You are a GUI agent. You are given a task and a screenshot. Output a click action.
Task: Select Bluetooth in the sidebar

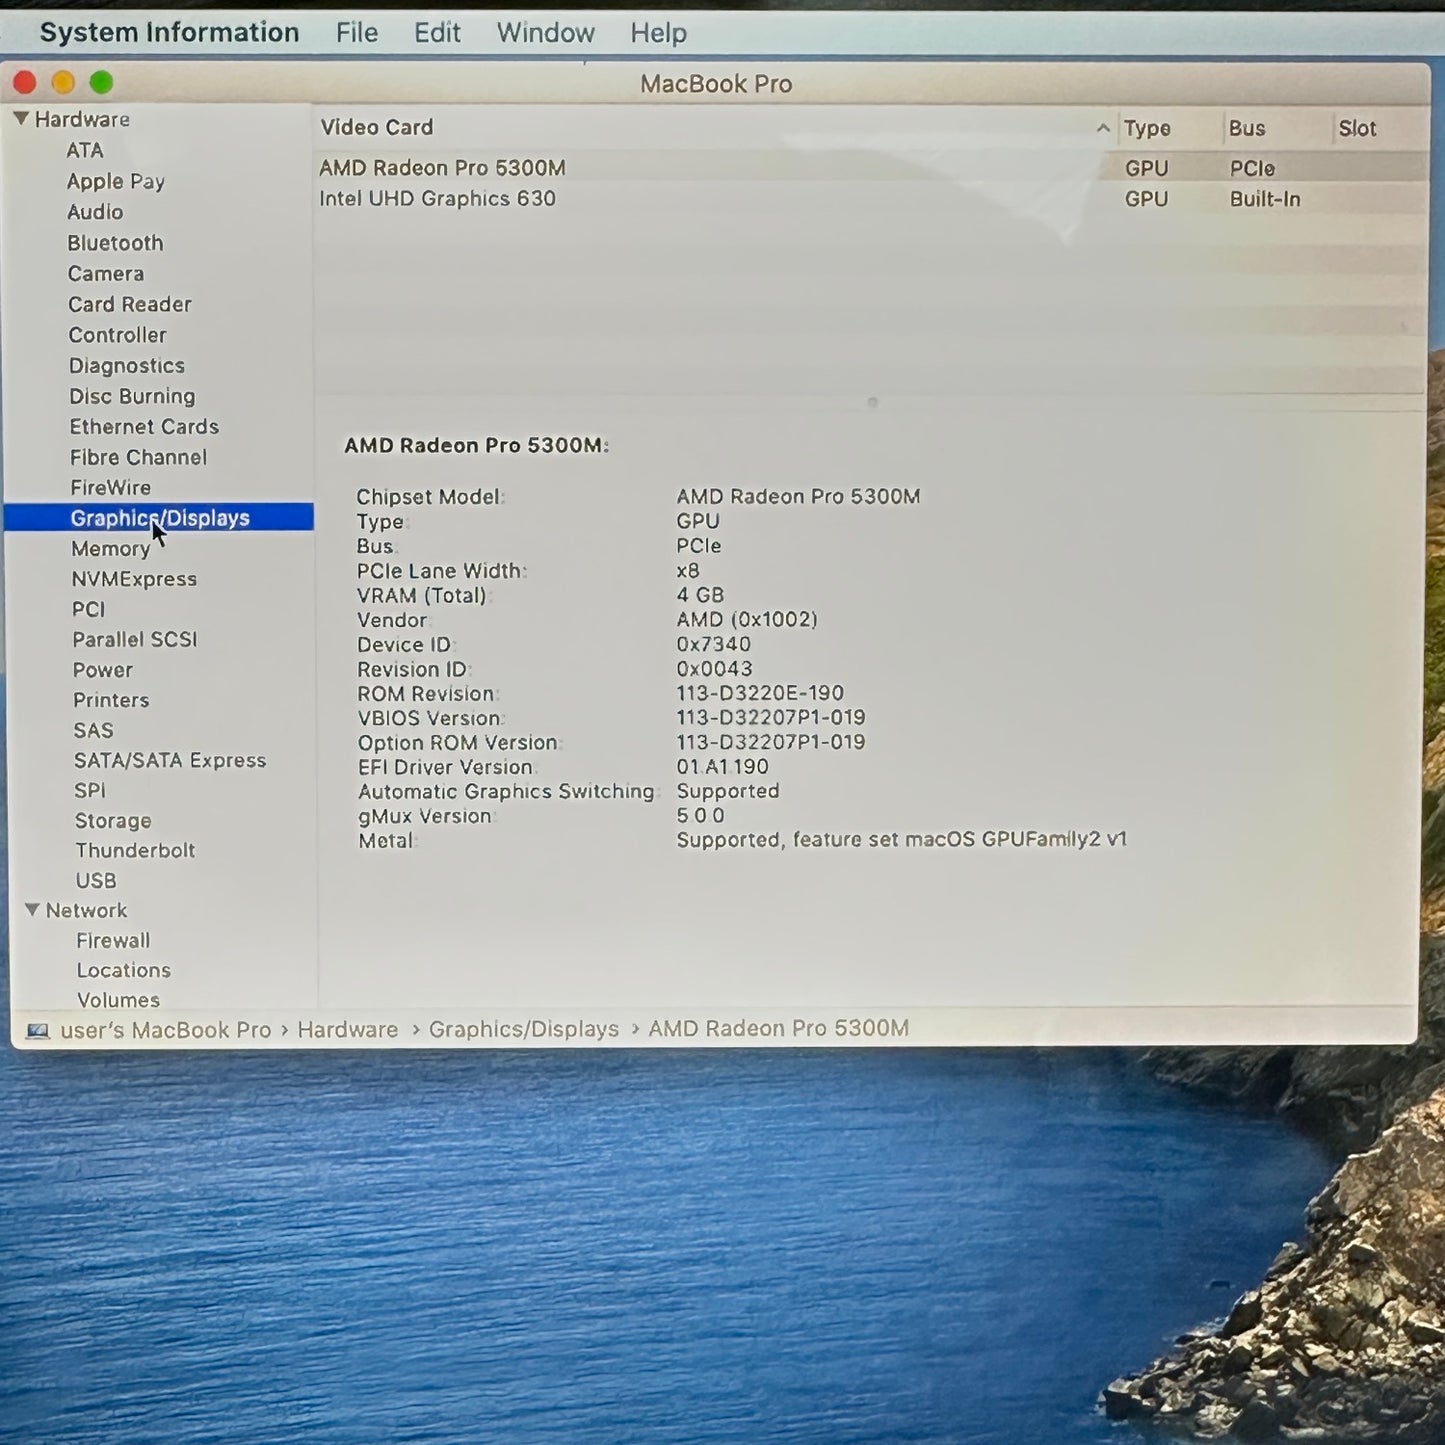[115, 243]
